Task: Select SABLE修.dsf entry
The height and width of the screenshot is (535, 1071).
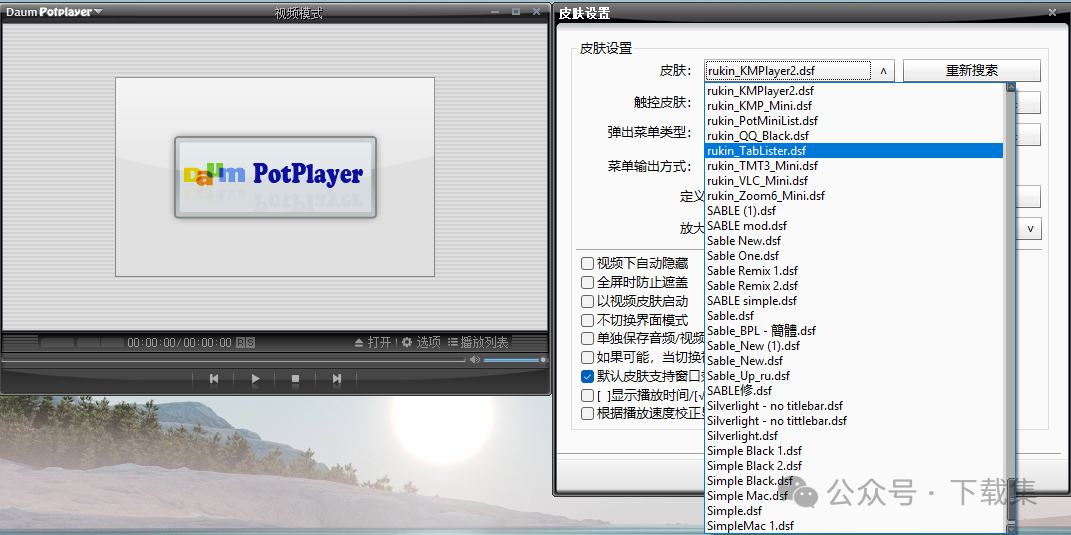Action: (854, 391)
